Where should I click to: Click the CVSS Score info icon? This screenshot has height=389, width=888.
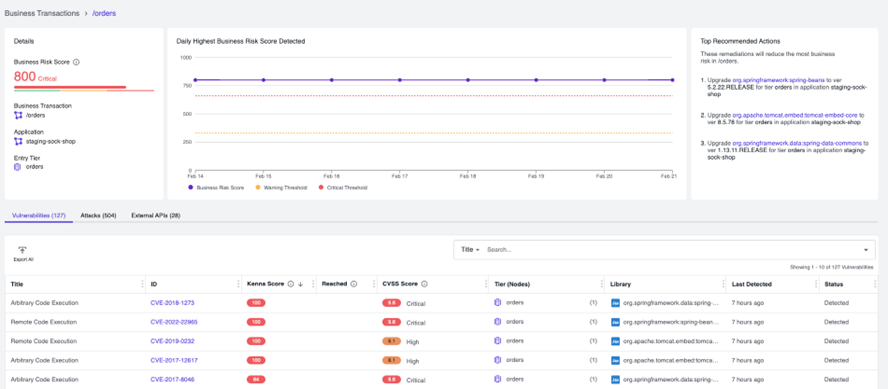coord(424,284)
